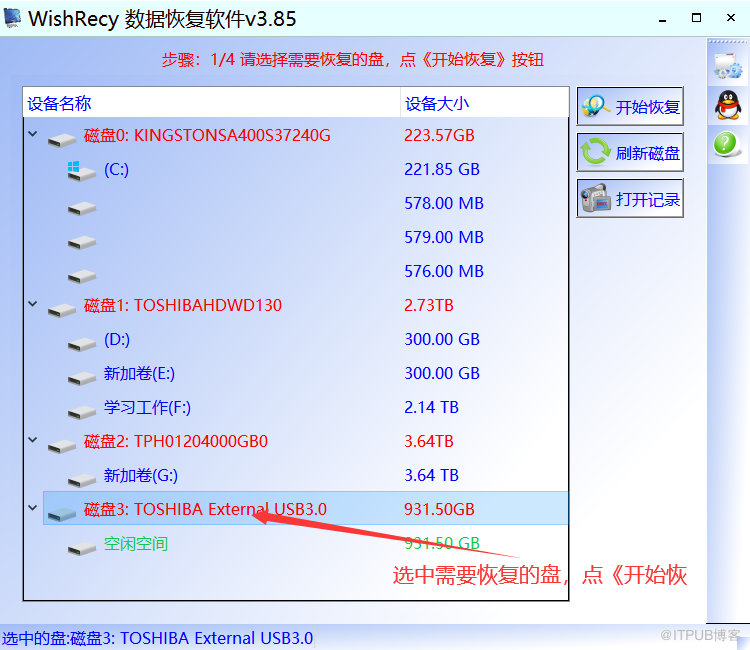Collapse 磁盘1 TOSHIBAHDWD130 tree node
This screenshot has height=650, width=750.
(33, 304)
